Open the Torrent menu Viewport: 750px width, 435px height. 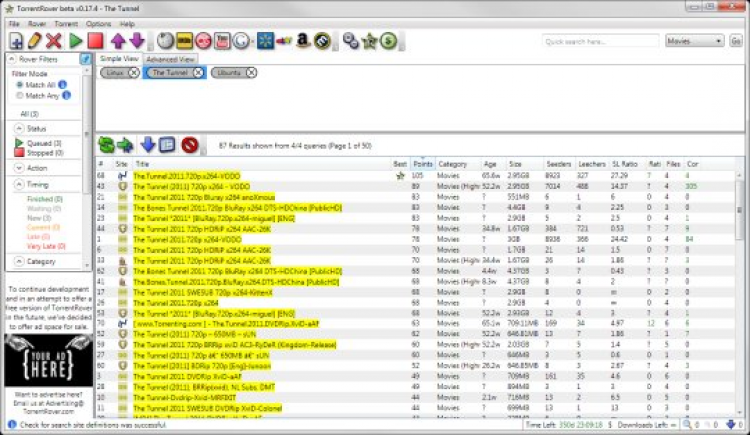coord(66,23)
